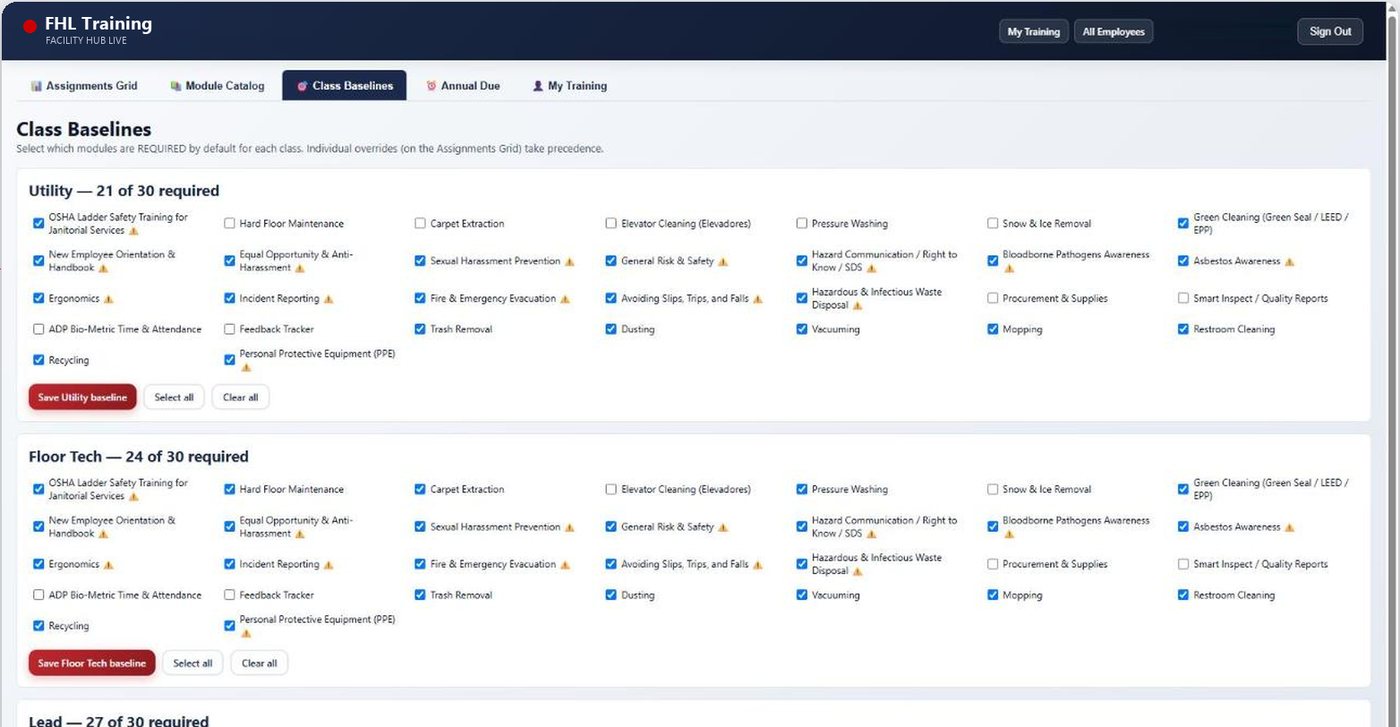
Task: Click warning icon by Floor Tech Sexual Harassment Prevention
Action: point(569,528)
